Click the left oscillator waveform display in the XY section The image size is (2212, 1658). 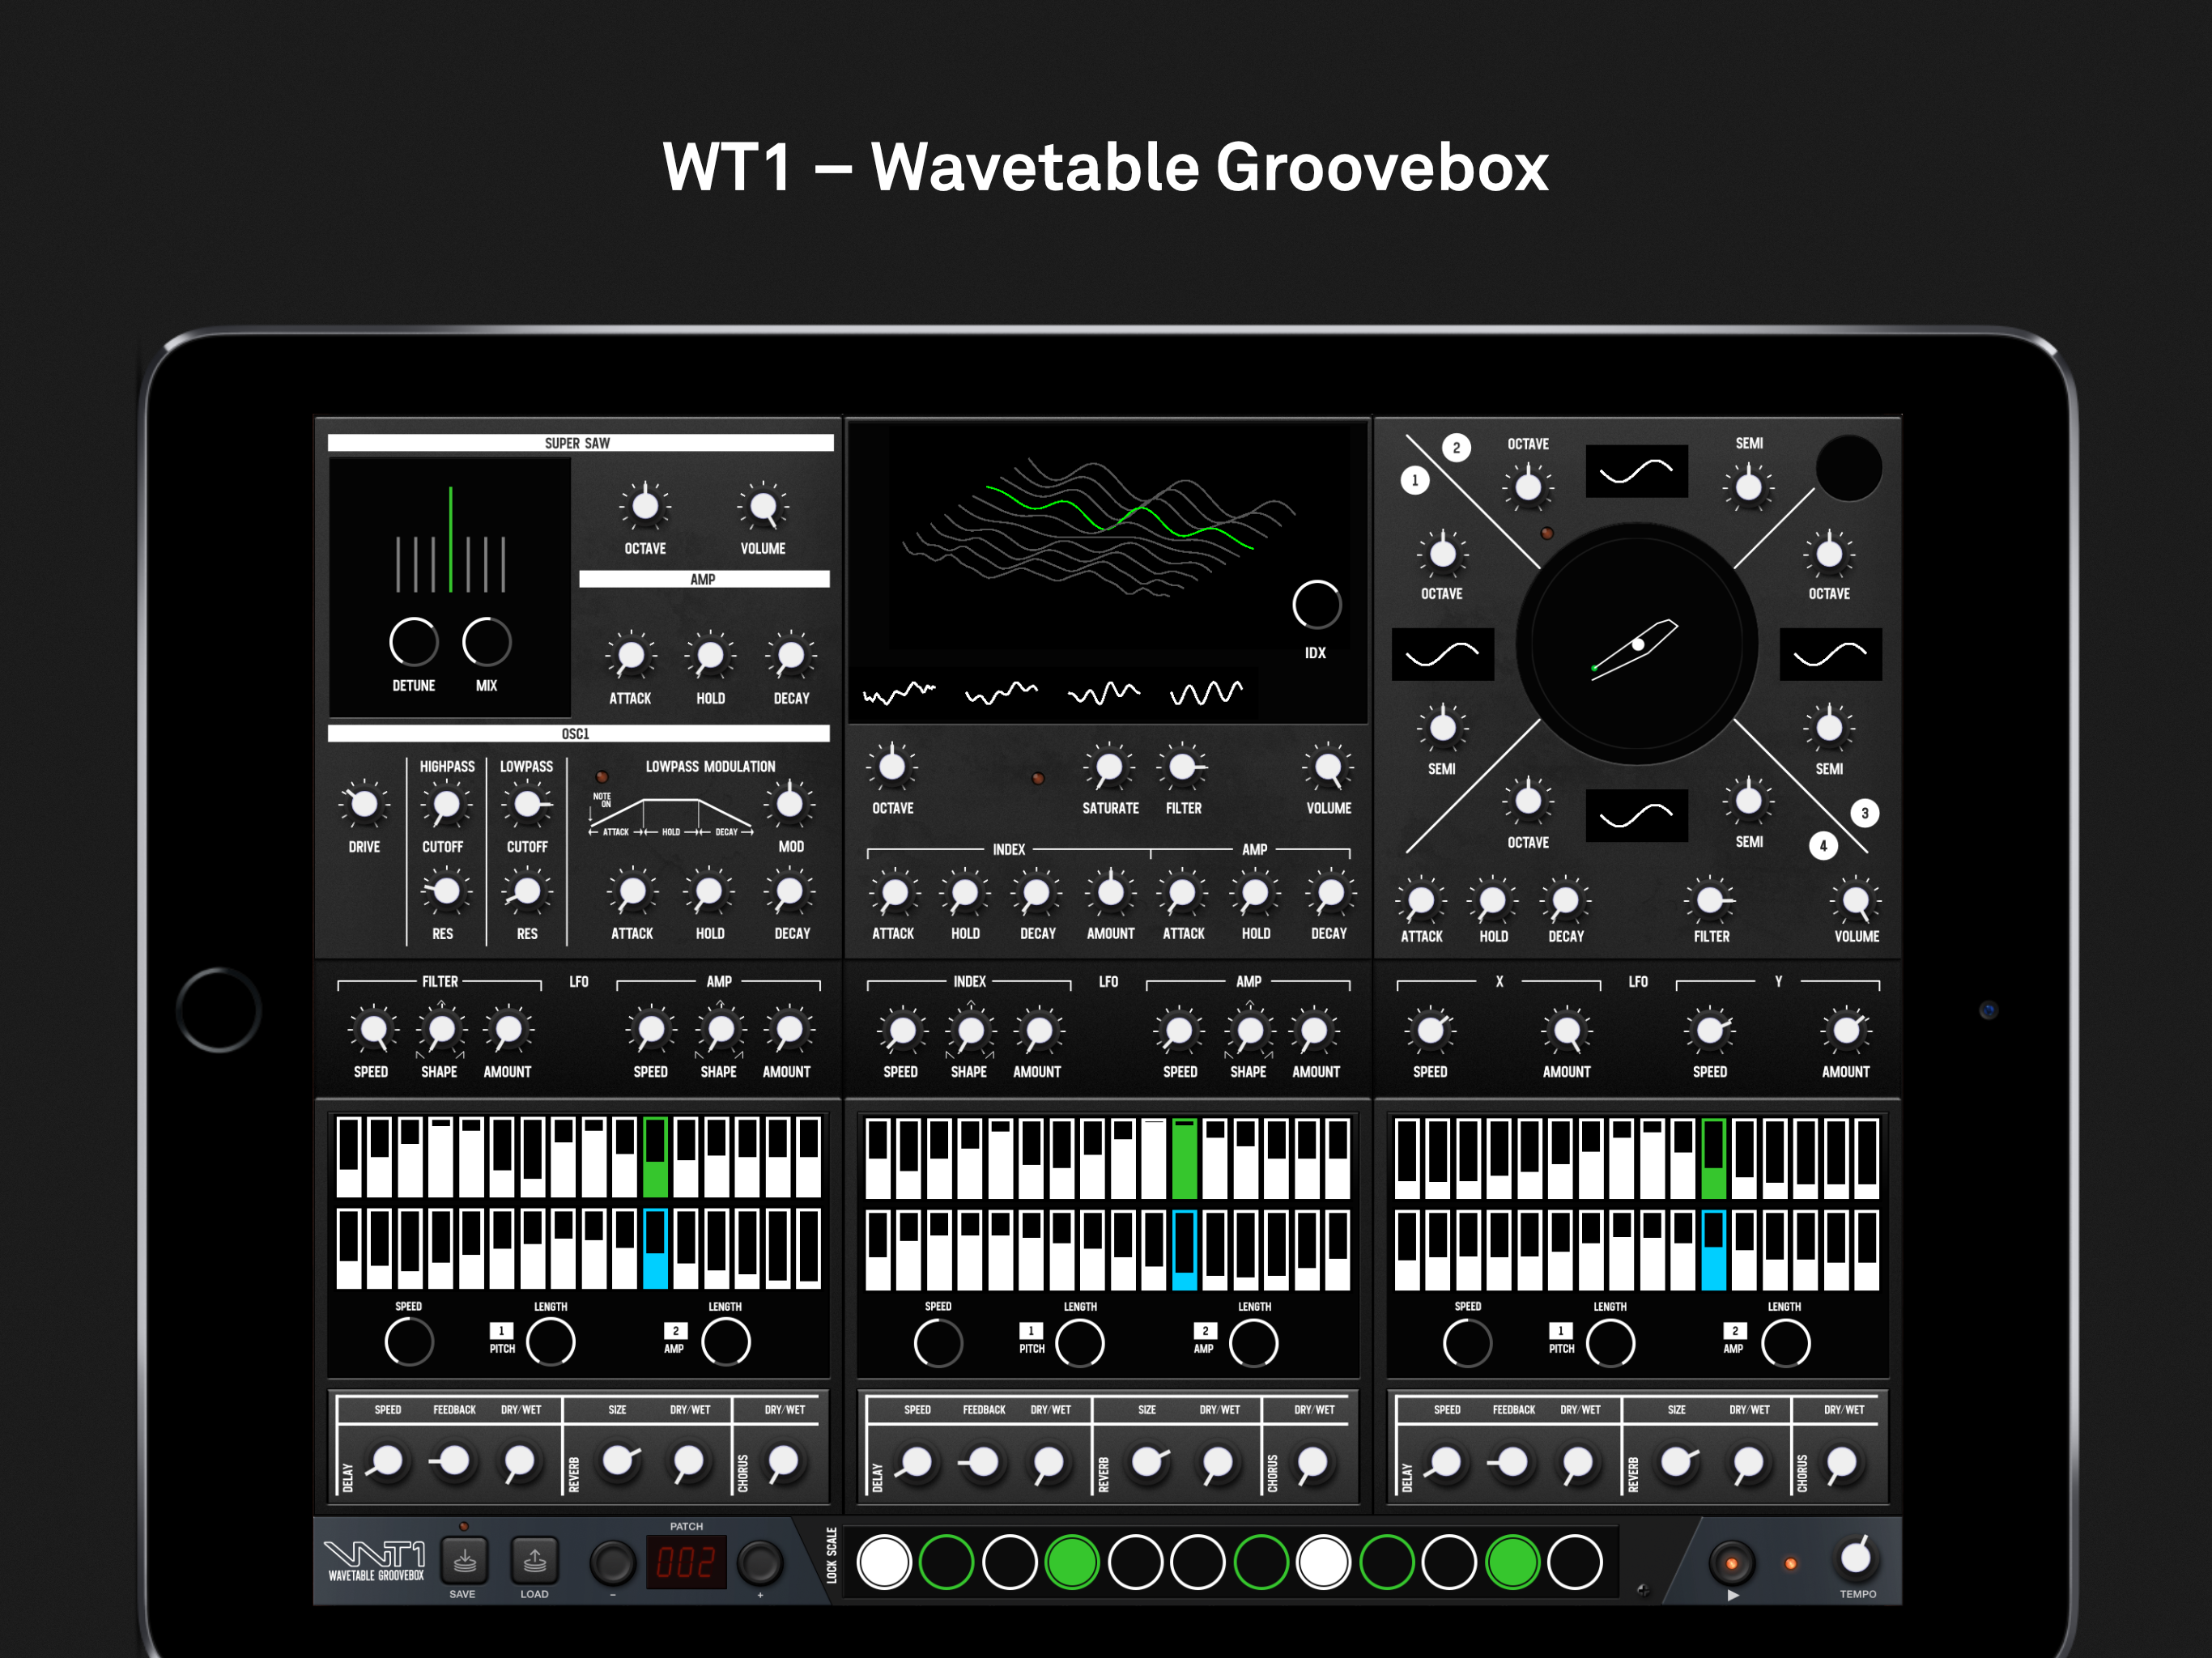click(x=1442, y=654)
